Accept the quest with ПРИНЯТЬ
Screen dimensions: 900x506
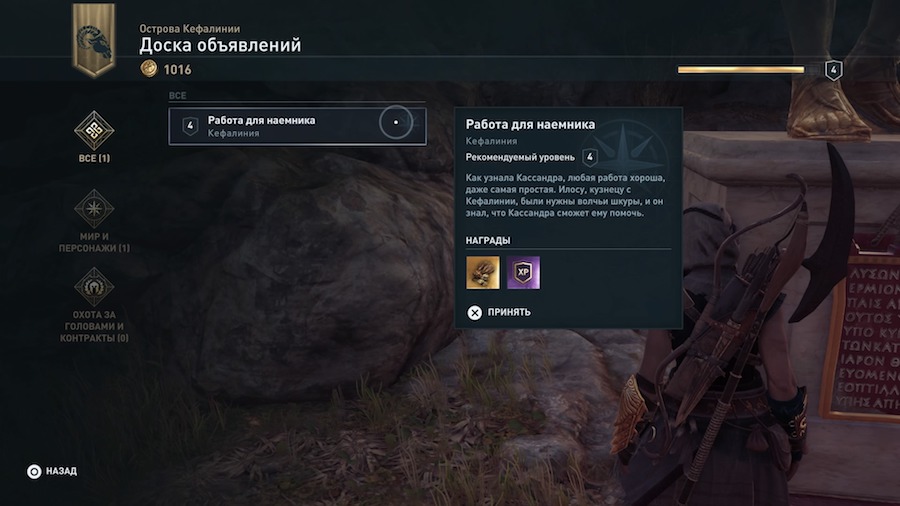pyautogui.click(x=509, y=313)
